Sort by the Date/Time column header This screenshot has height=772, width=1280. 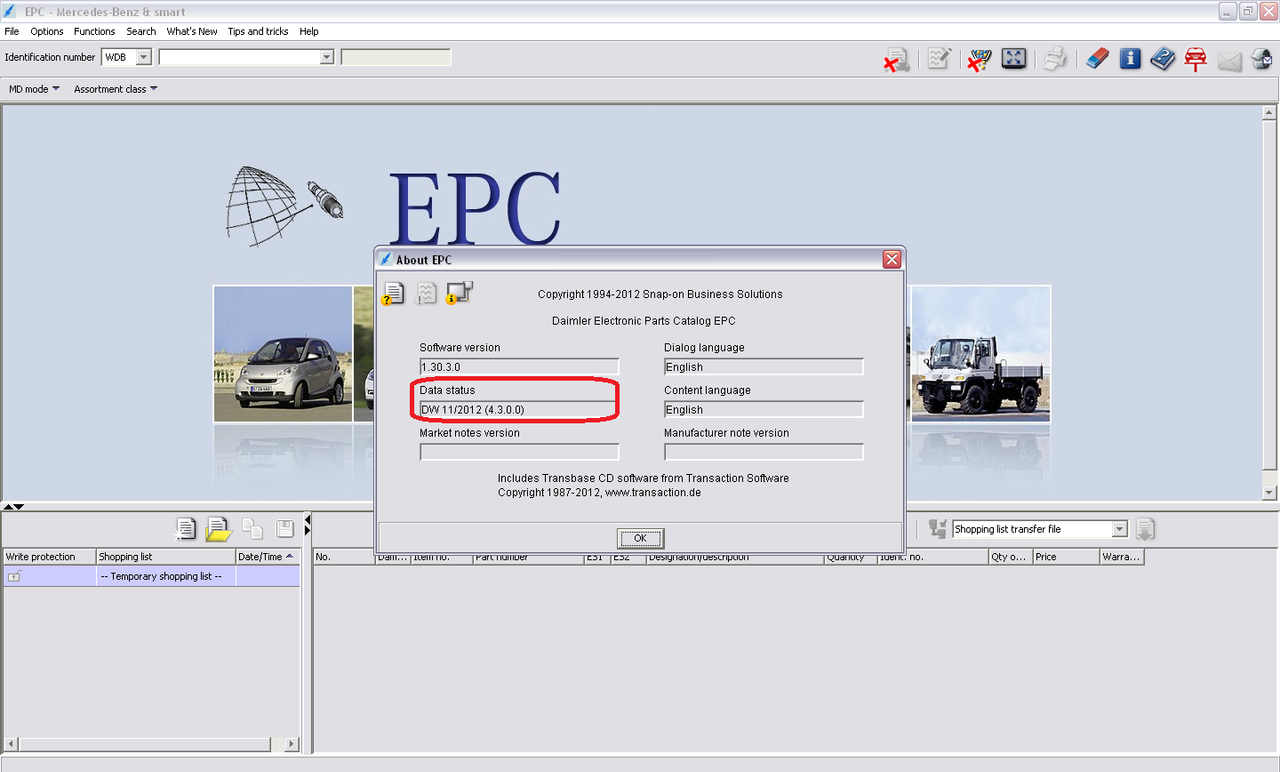click(x=267, y=557)
